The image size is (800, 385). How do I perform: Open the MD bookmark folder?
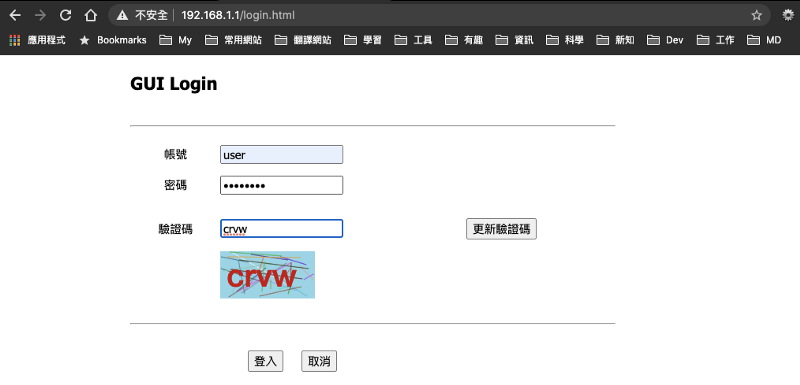coord(764,40)
